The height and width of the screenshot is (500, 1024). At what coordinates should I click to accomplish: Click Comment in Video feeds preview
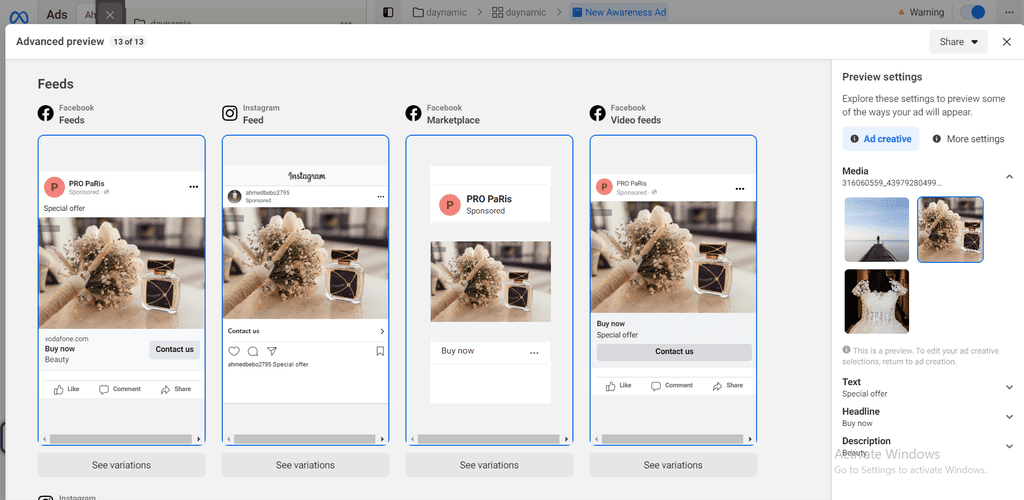(x=671, y=386)
